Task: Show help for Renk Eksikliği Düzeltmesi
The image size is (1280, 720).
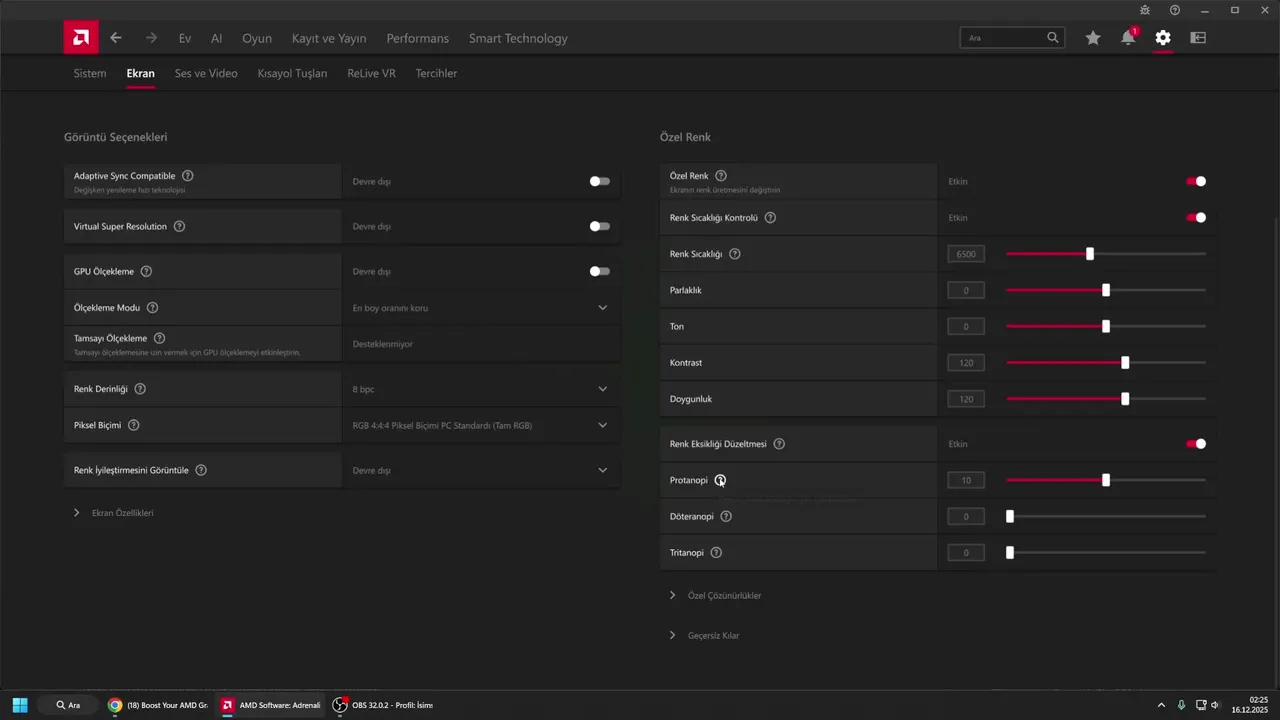Action: point(779,443)
